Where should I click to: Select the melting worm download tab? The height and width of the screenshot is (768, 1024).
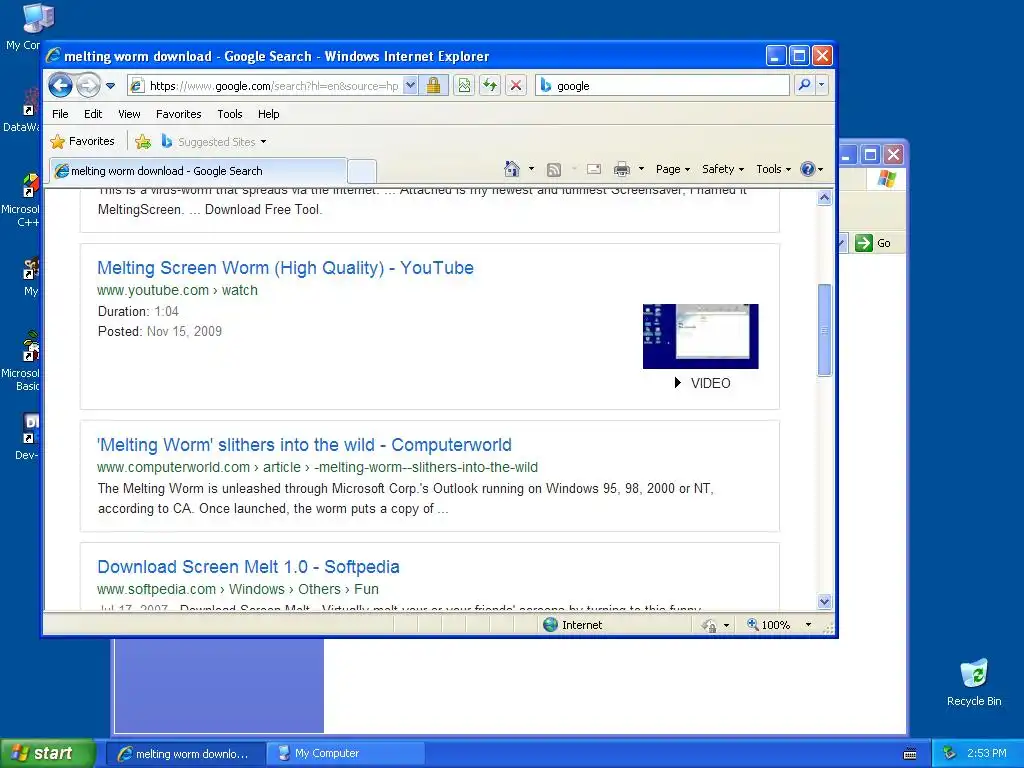(x=198, y=171)
